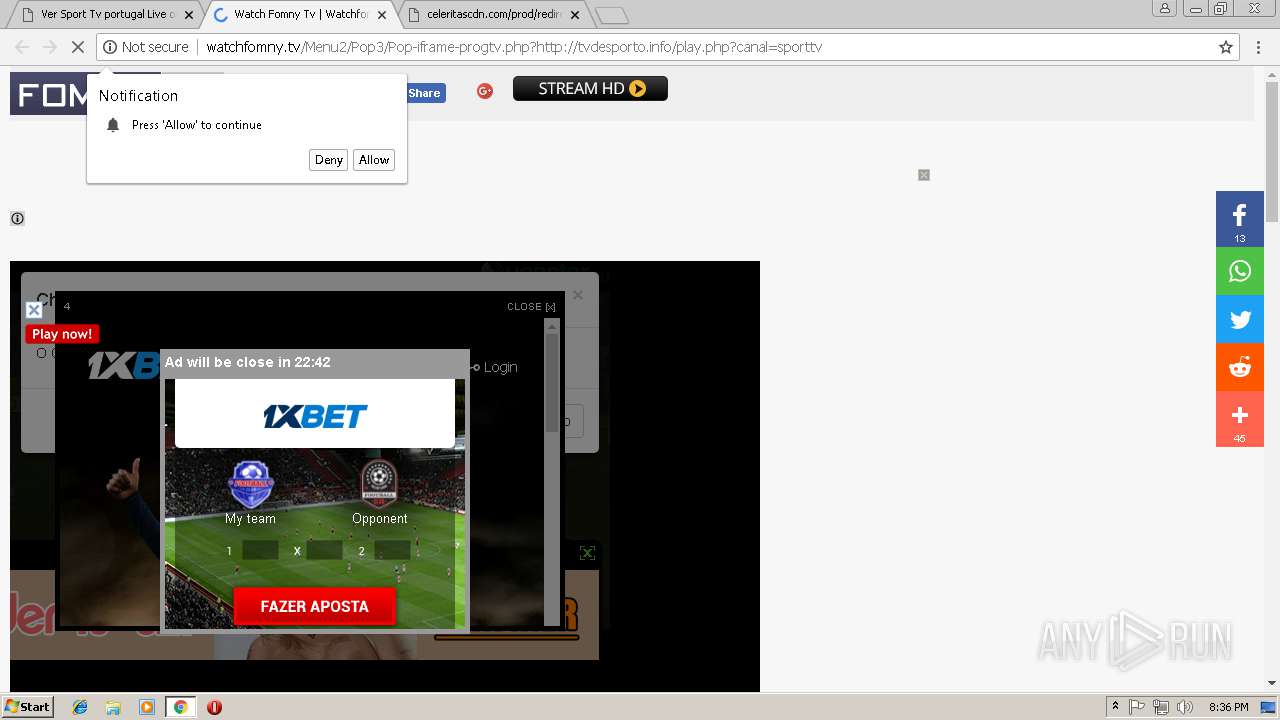Open the network tray icon

pyautogui.click(x=1161, y=707)
